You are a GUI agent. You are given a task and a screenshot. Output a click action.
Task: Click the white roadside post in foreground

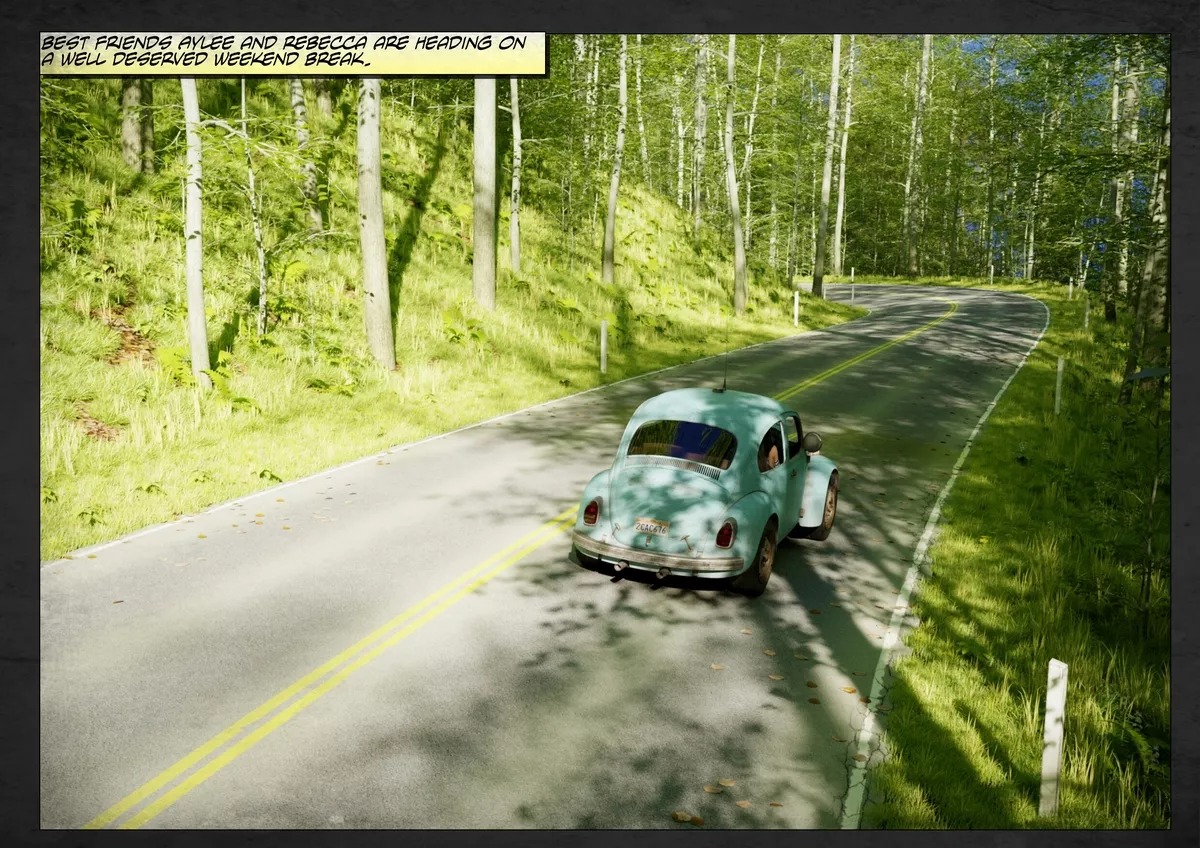point(1053,737)
